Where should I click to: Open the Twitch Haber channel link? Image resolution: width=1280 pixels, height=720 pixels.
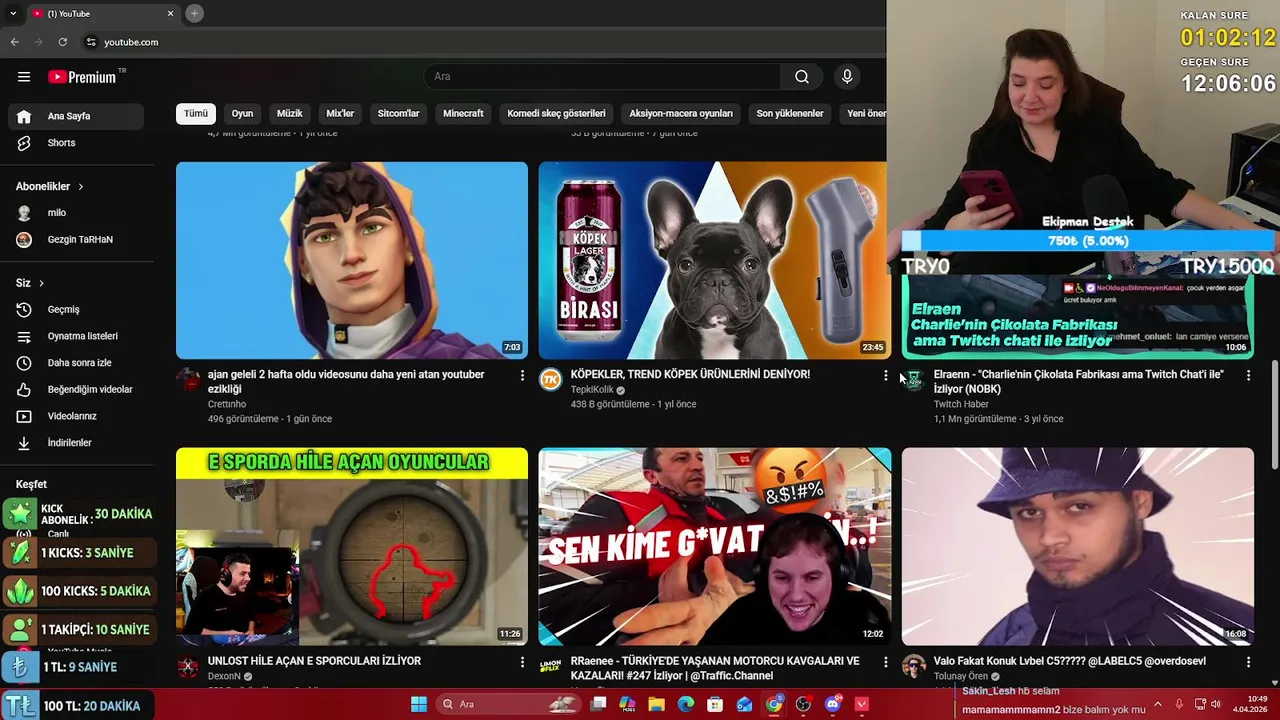pyautogui.click(x=961, y=404)
